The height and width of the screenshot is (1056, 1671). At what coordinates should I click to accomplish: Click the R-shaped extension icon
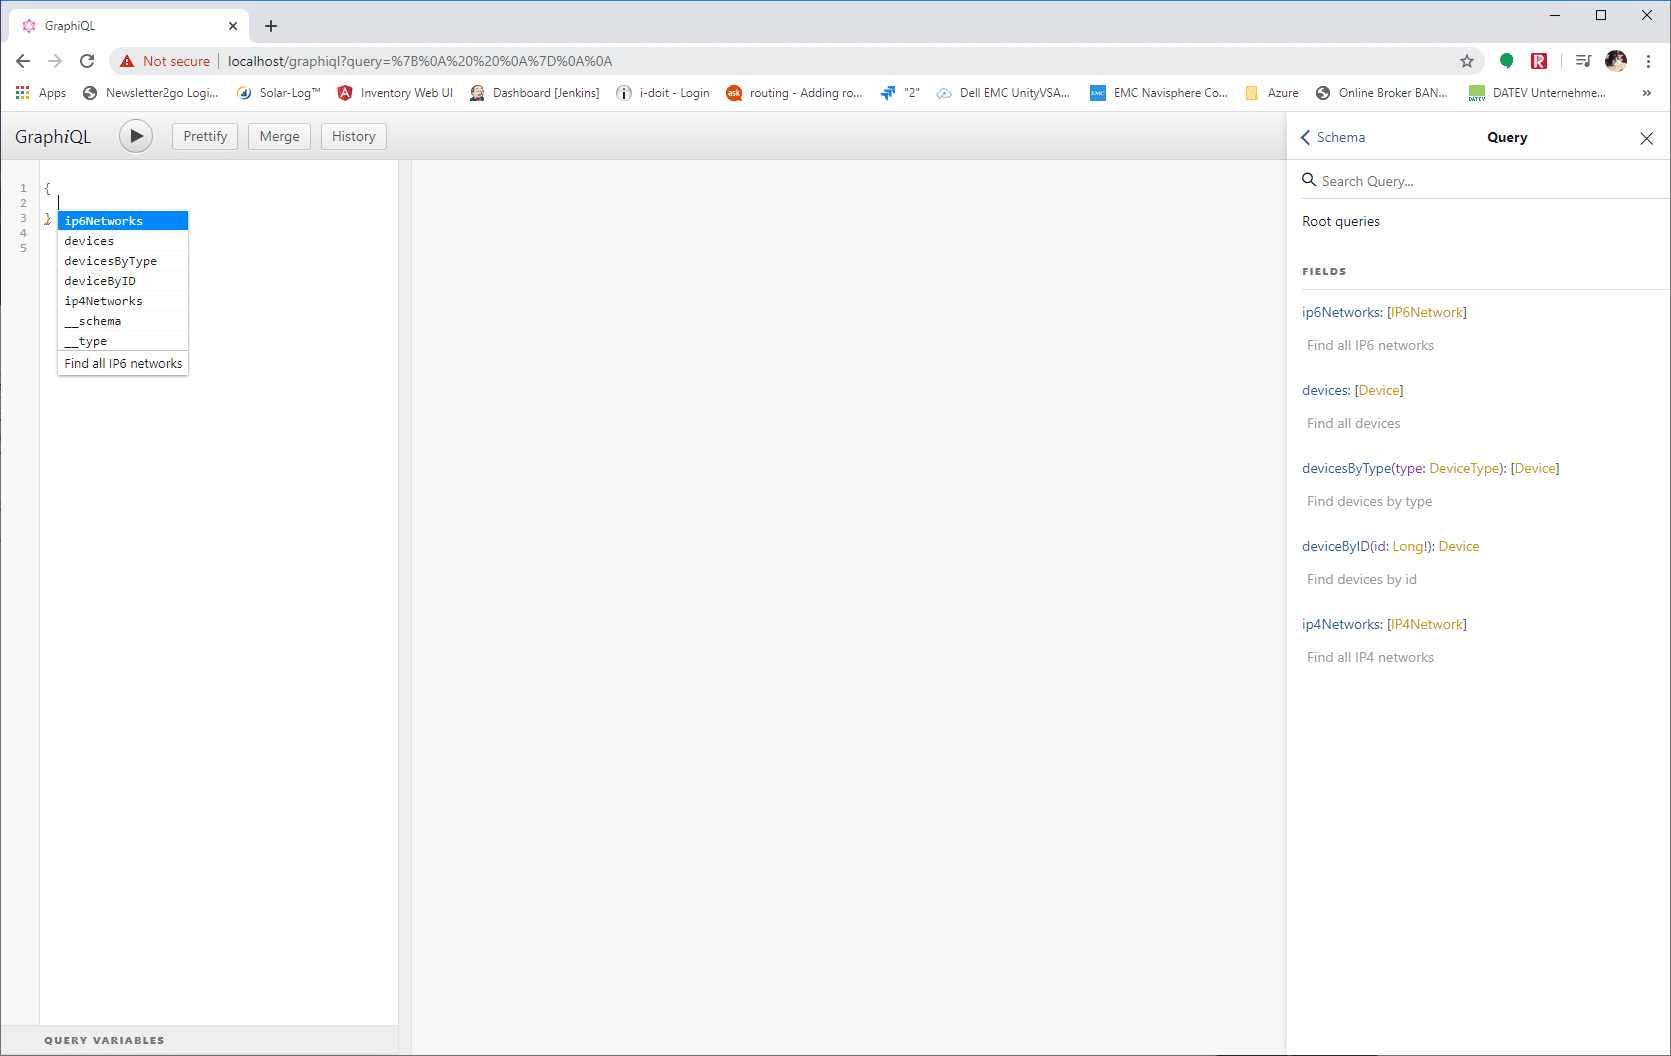1538,61
